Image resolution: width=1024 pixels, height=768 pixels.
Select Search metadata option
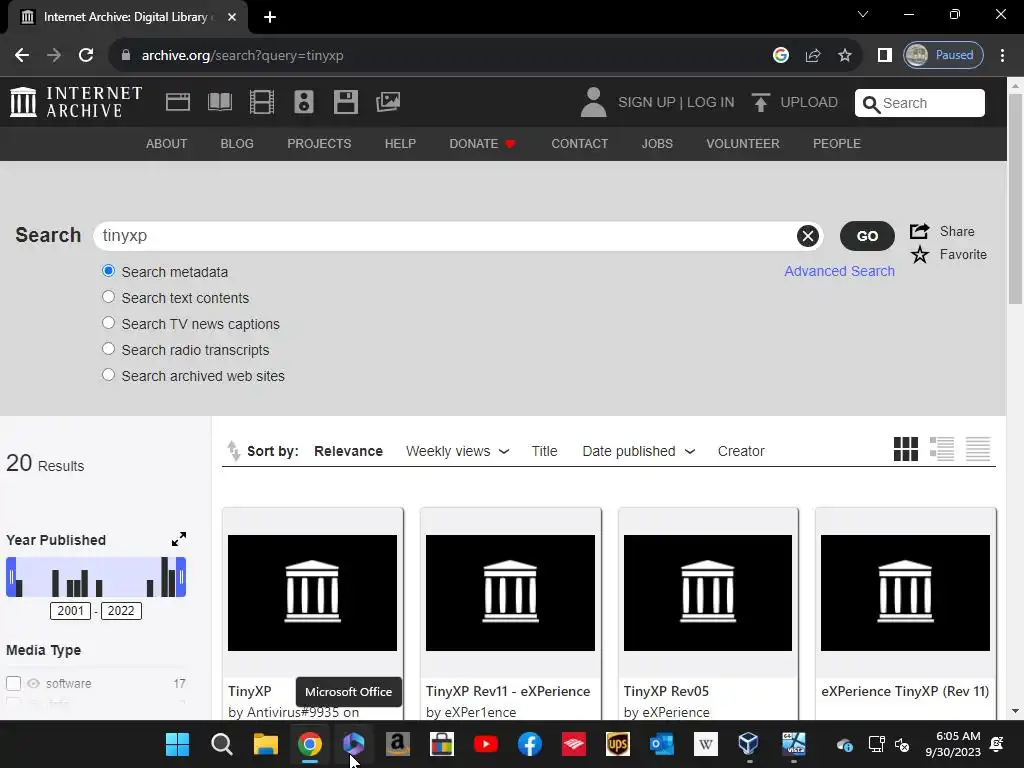(x=108, y=271)
